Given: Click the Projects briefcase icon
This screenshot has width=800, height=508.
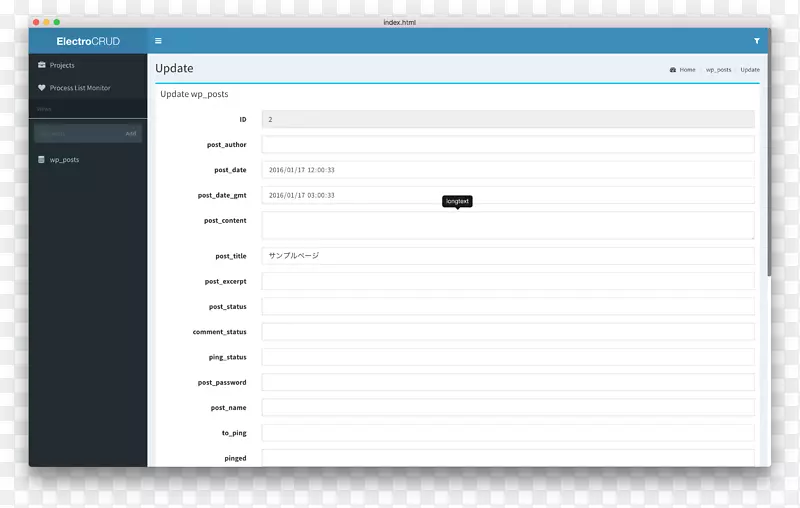Looking at the screenshot, I should [x=42, y=65].
